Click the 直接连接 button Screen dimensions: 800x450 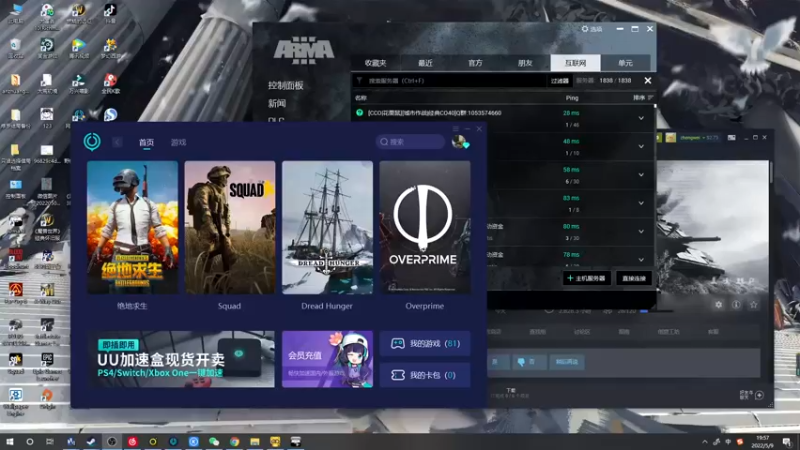click(634, 278)
